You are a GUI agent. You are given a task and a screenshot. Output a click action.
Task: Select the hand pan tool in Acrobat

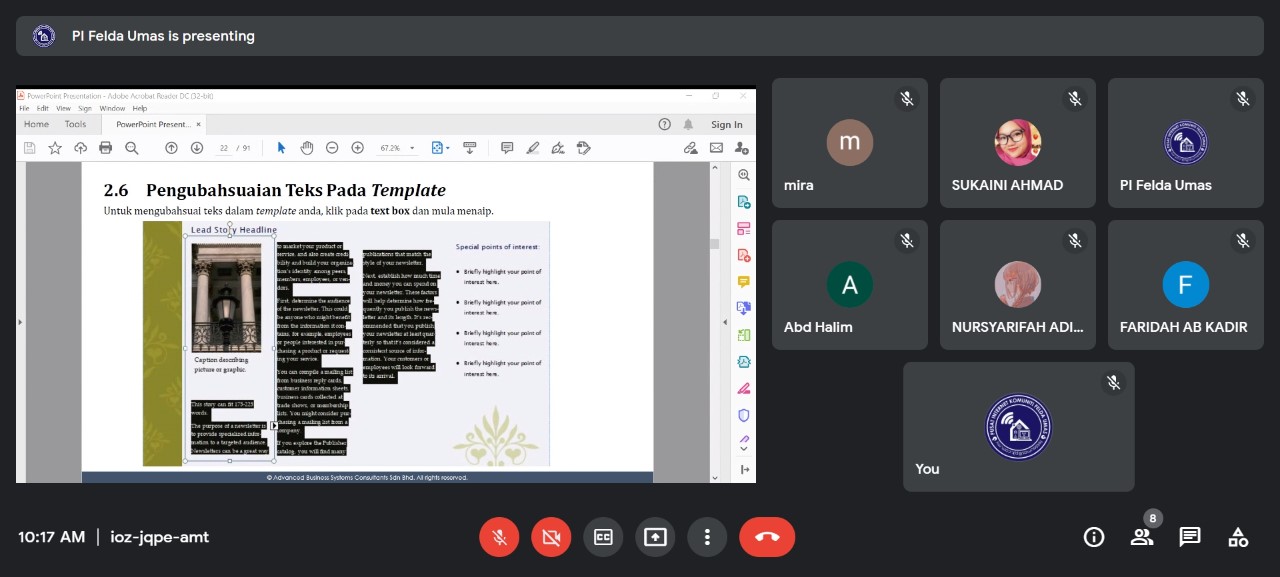click(307, 148)
